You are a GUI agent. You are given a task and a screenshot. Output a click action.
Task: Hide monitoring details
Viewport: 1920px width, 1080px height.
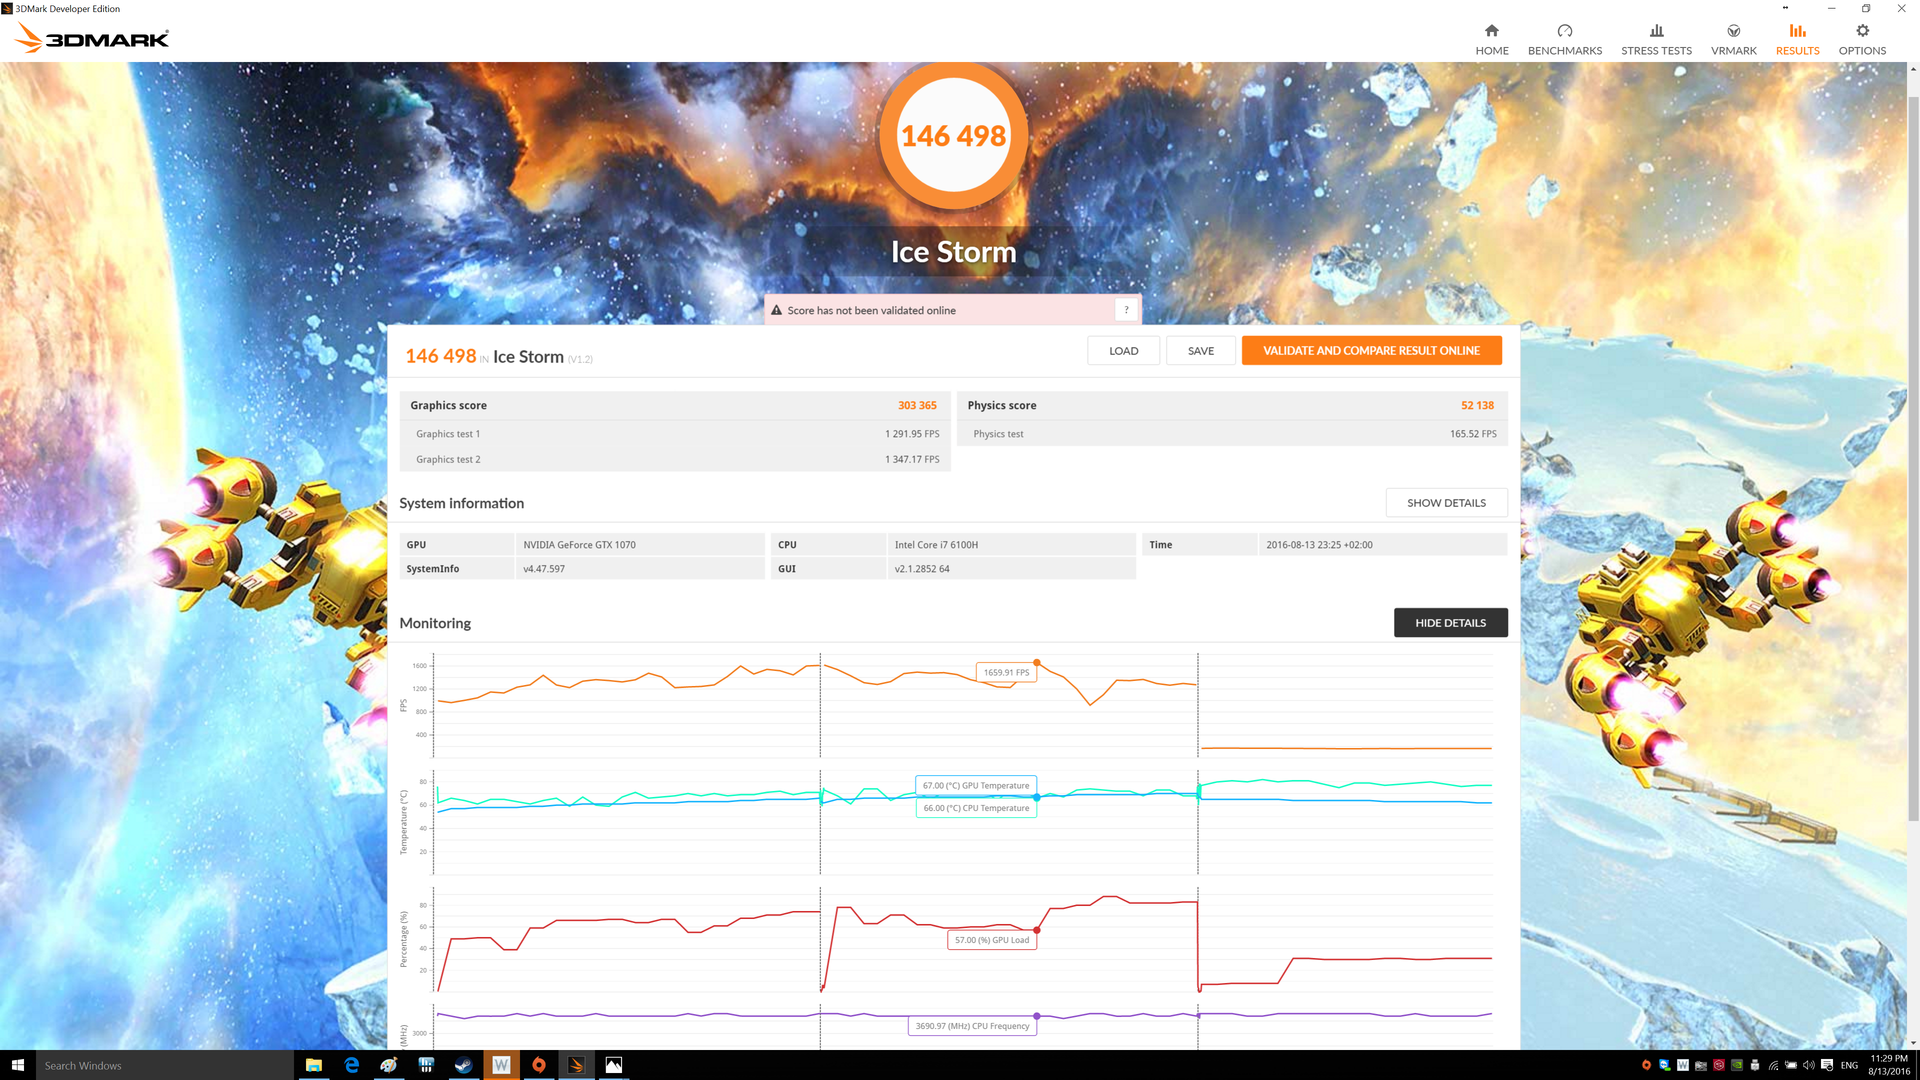click(1450, 623)
